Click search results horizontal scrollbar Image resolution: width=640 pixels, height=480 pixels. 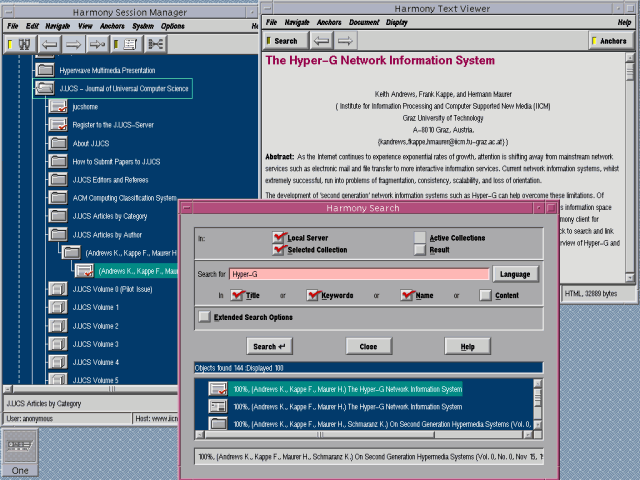tap(364, 435)
